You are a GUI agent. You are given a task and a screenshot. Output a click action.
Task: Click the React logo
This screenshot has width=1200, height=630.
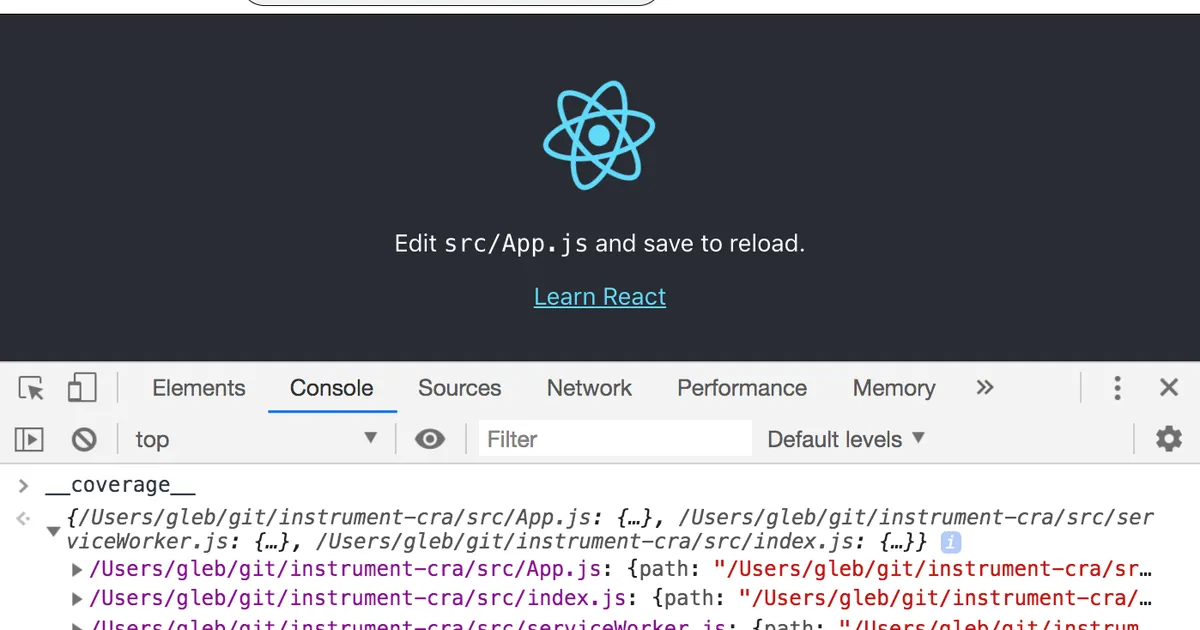pos(599,135)
